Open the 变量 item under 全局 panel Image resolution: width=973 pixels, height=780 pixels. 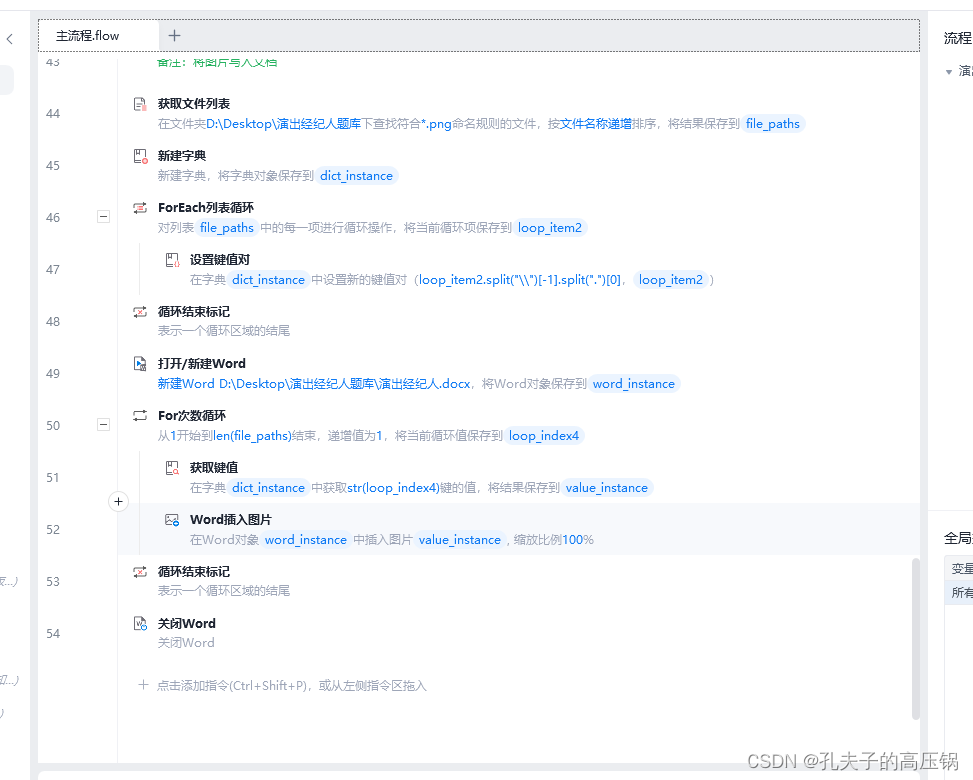pos(962,568)
